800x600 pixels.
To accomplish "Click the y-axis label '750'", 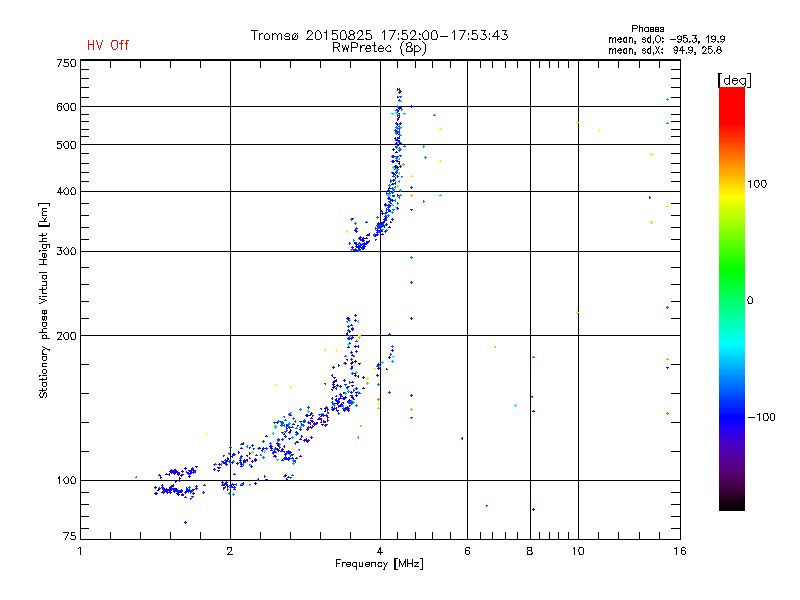I will [66, 63].
